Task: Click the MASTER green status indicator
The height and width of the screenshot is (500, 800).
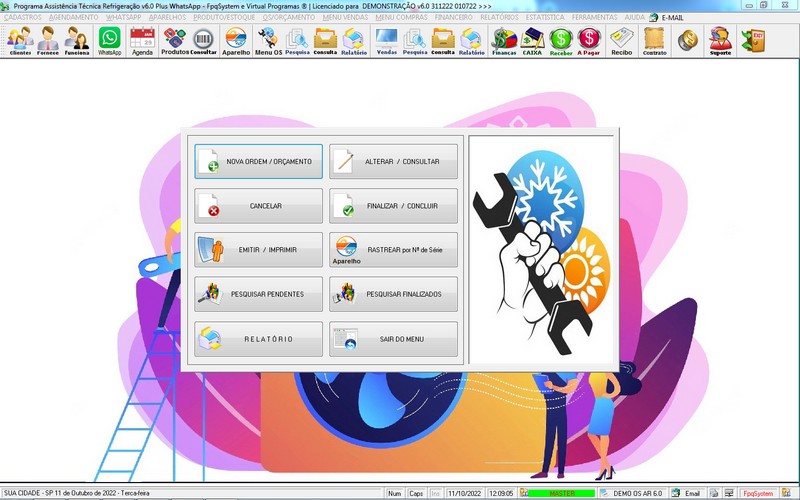Action: tap(561, 493)
